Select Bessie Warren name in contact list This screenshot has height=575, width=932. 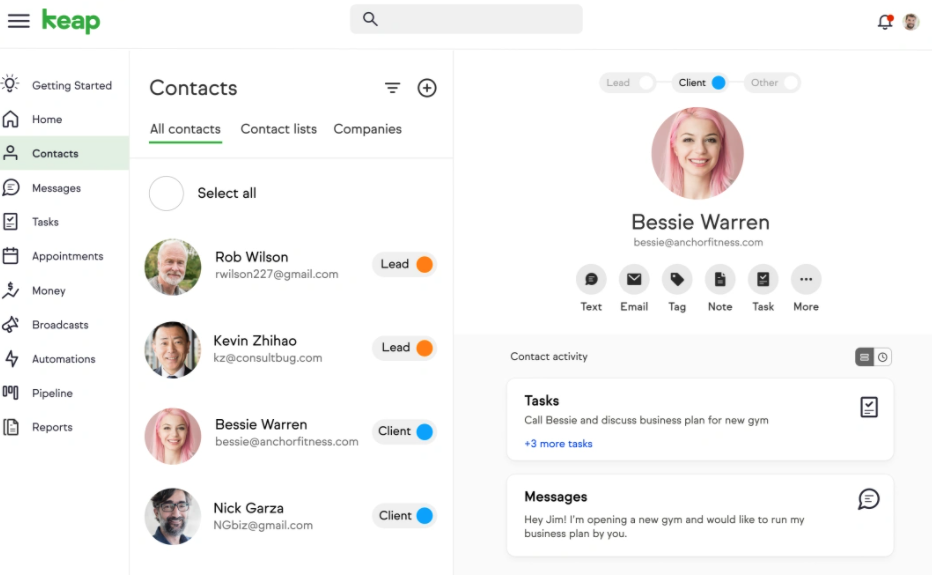261,425
